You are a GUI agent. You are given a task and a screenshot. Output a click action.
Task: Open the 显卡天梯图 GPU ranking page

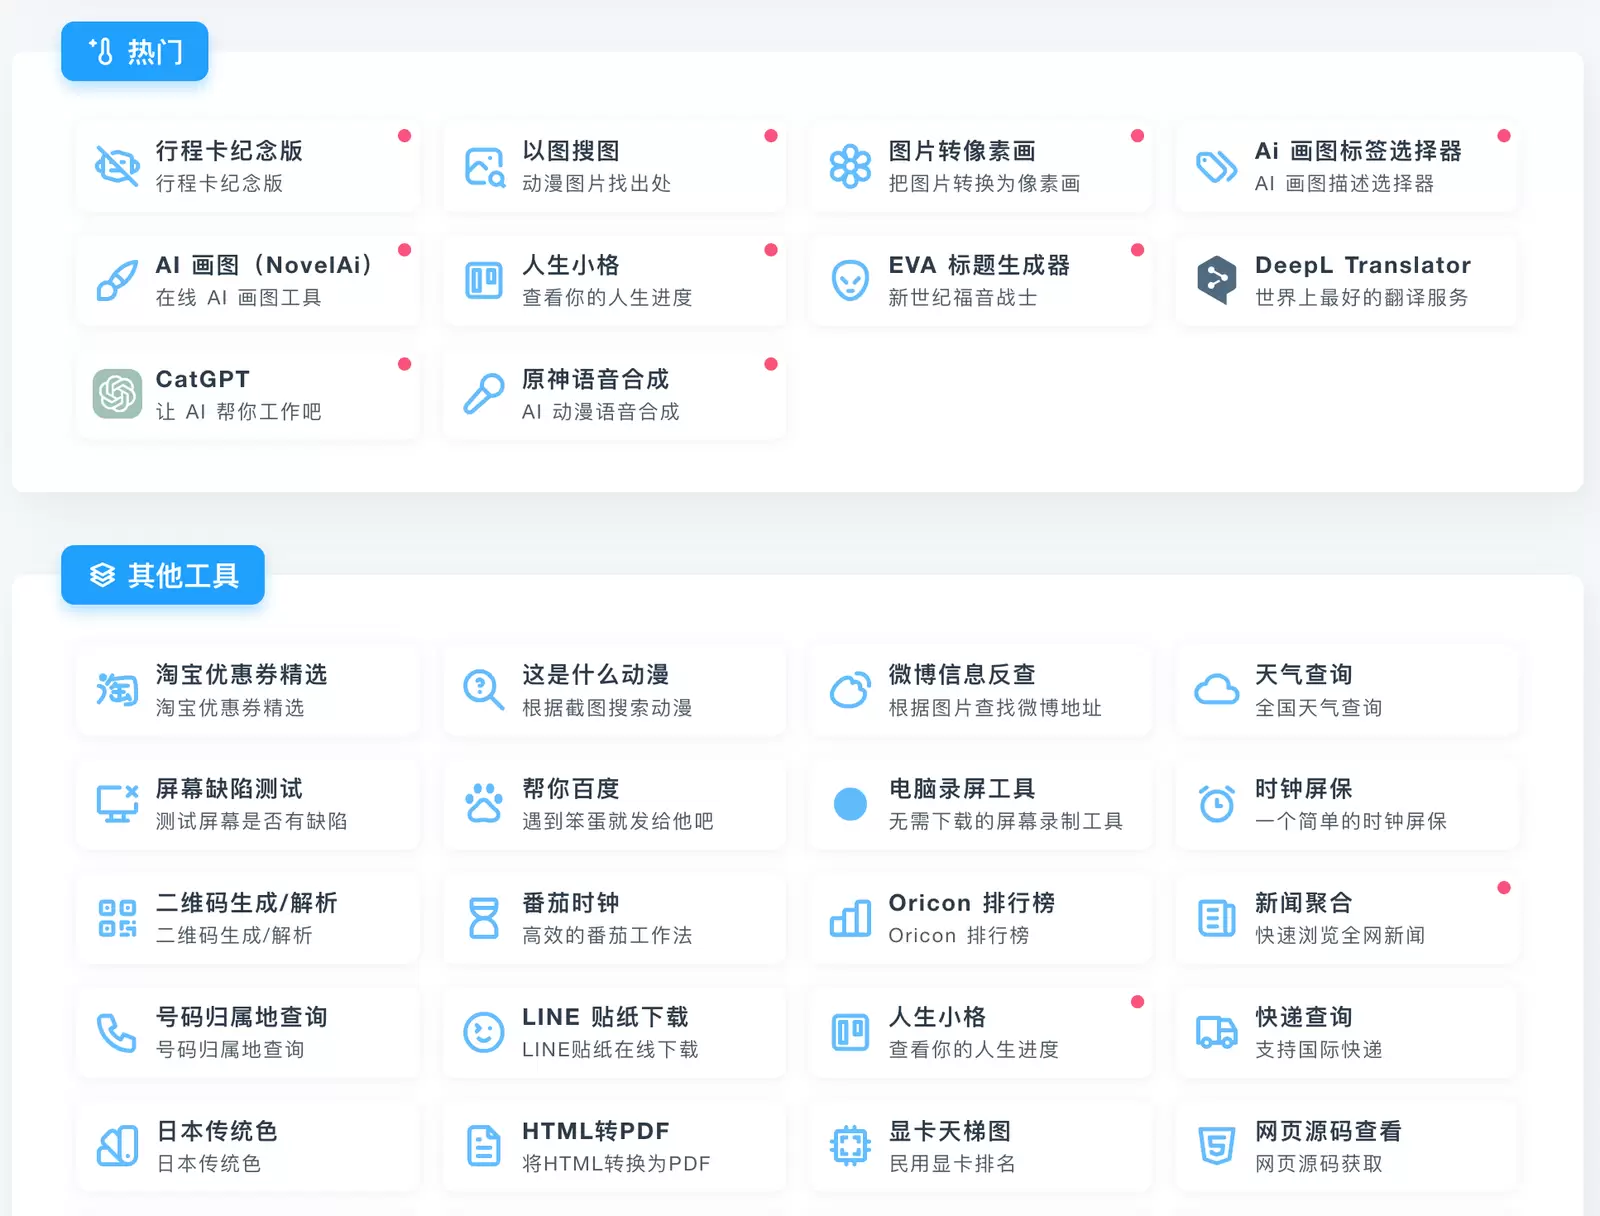tap(980, 1146)
